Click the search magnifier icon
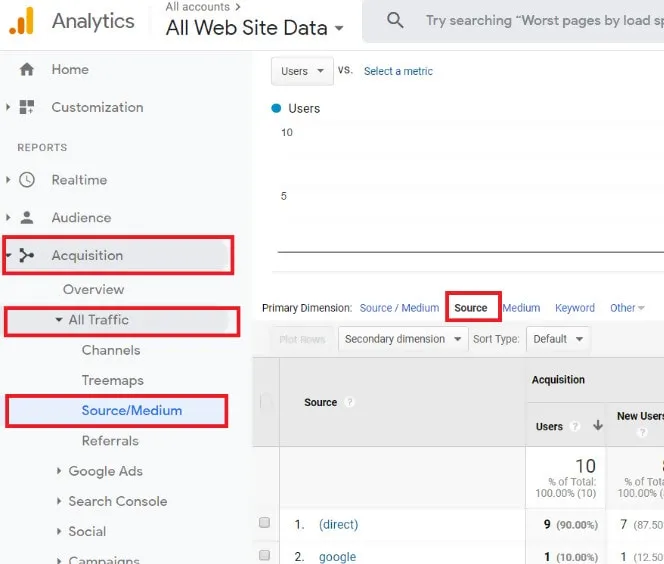 pyautogui.click(x=395, y=21)
